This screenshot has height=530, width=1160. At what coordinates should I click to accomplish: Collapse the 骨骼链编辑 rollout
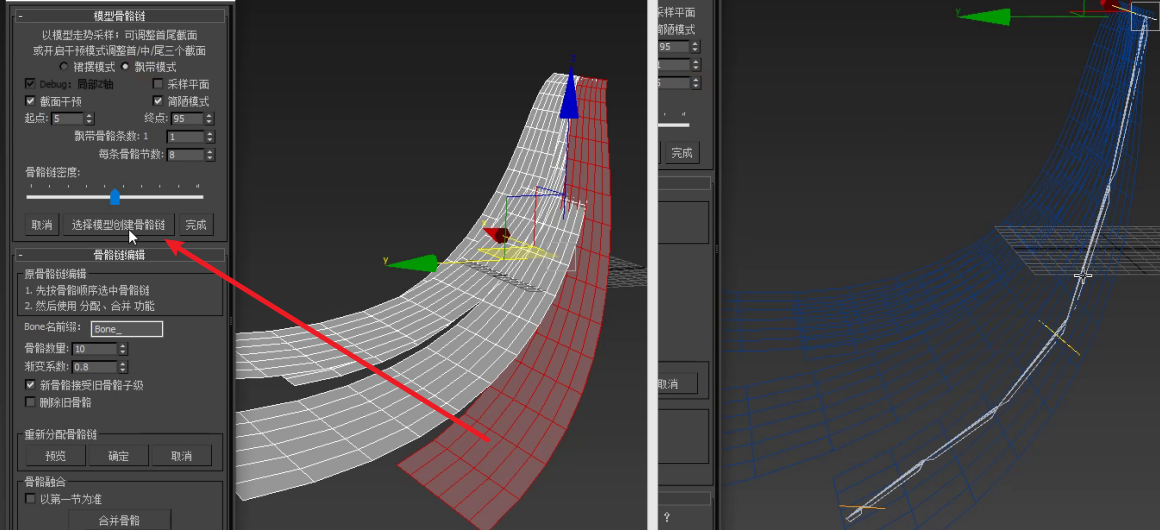click(x=19, y=255)
